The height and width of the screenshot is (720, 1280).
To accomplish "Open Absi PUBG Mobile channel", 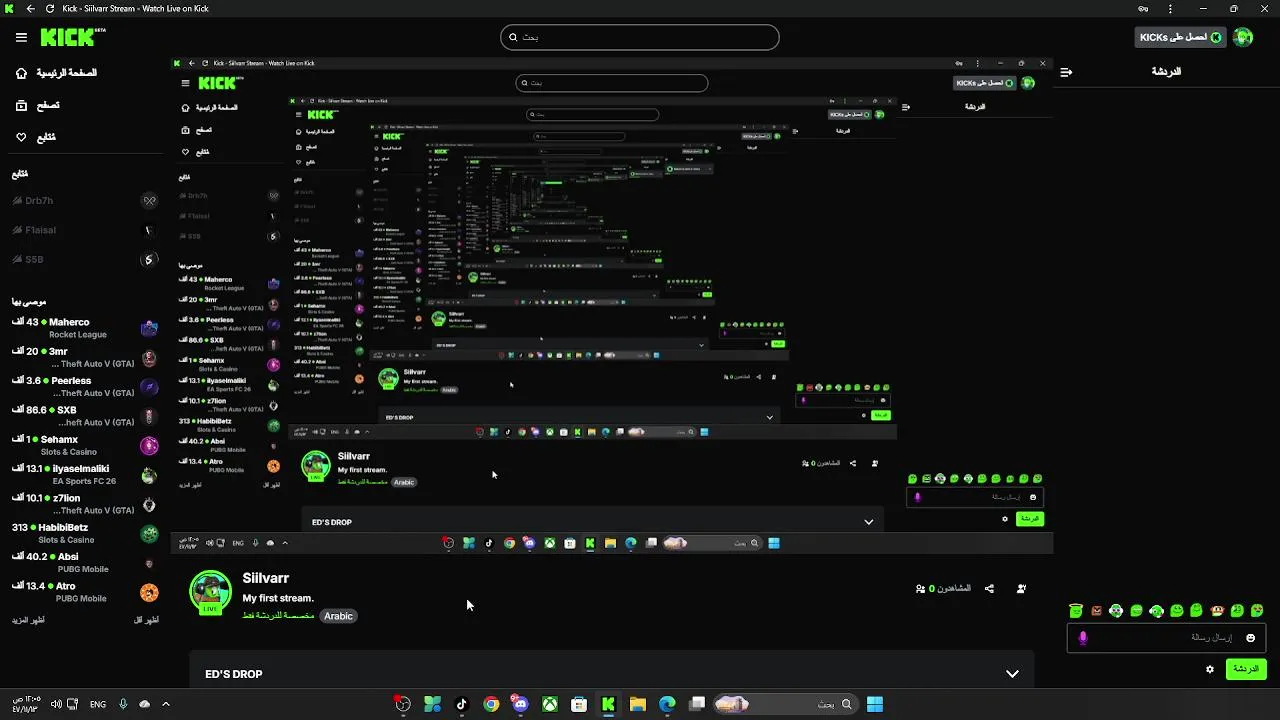I will [84, 562].
